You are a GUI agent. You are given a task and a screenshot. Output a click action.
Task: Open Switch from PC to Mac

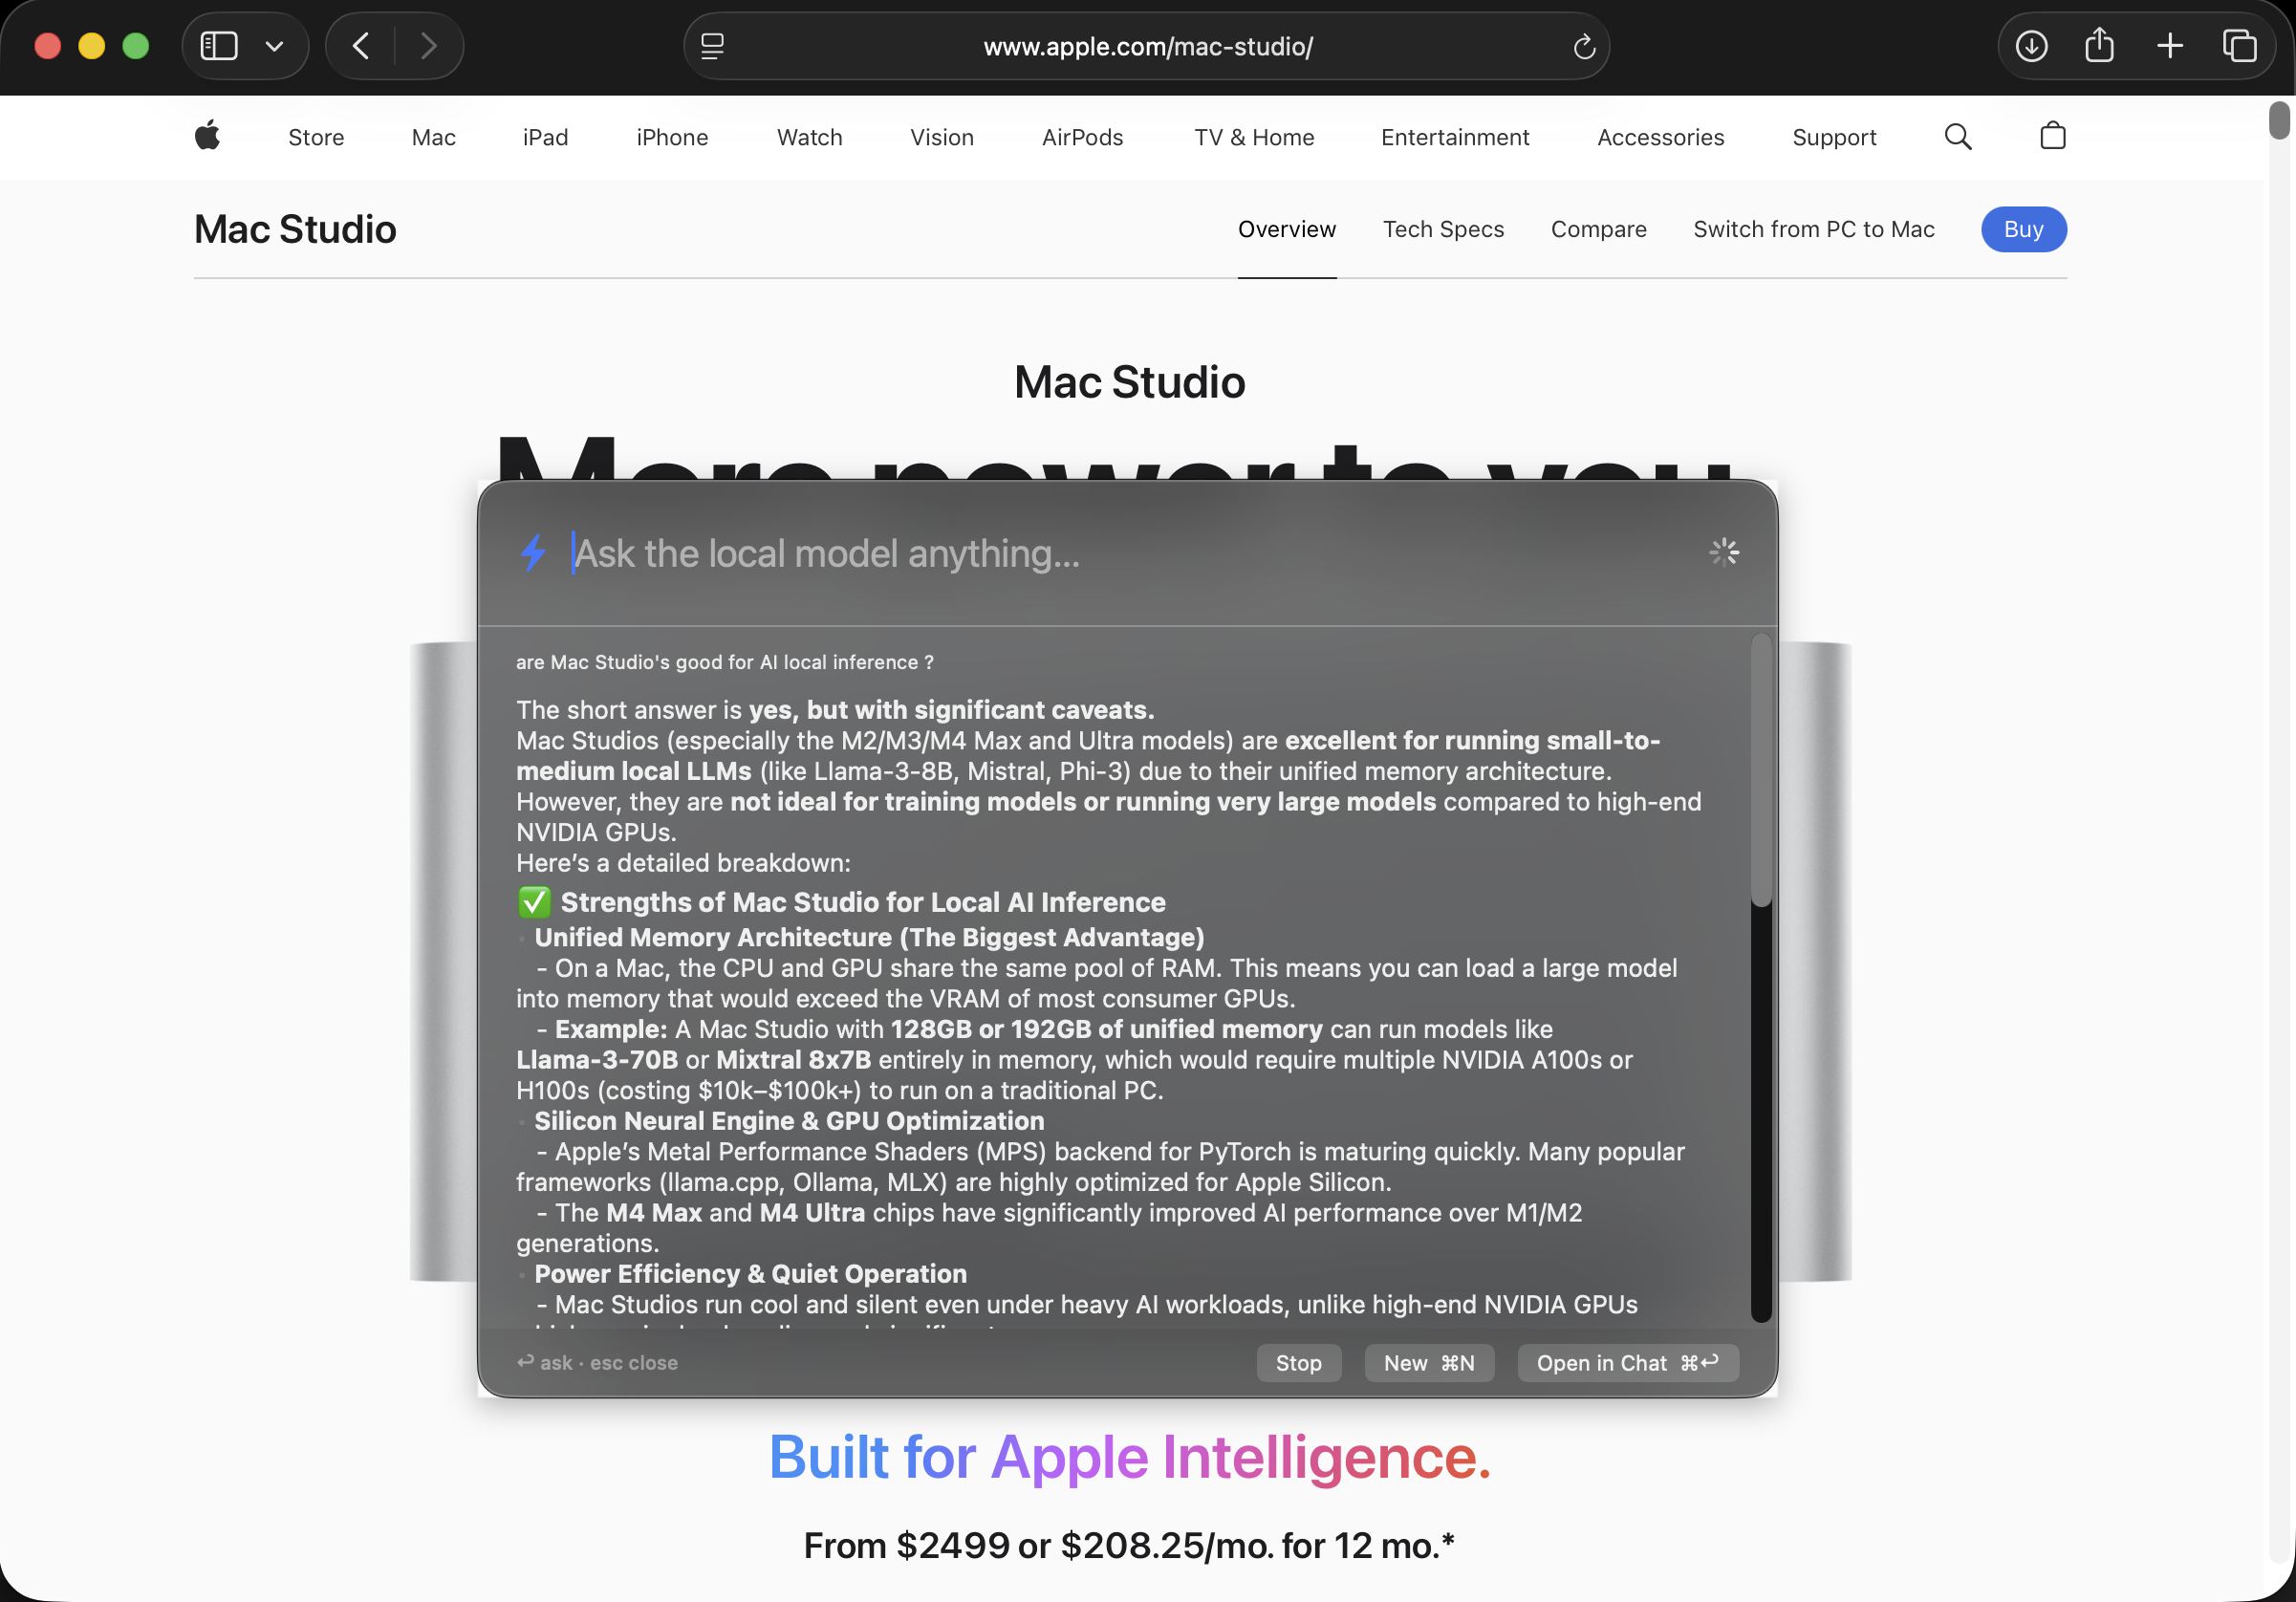tap(1813, 229)
